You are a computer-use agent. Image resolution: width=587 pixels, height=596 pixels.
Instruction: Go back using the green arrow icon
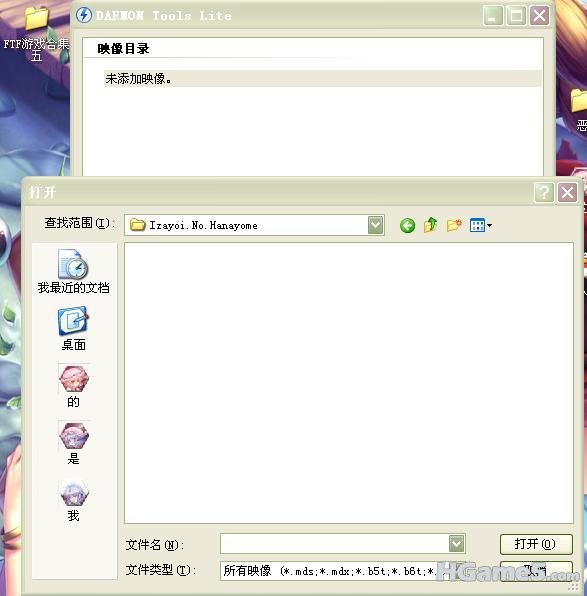[407, 225]
